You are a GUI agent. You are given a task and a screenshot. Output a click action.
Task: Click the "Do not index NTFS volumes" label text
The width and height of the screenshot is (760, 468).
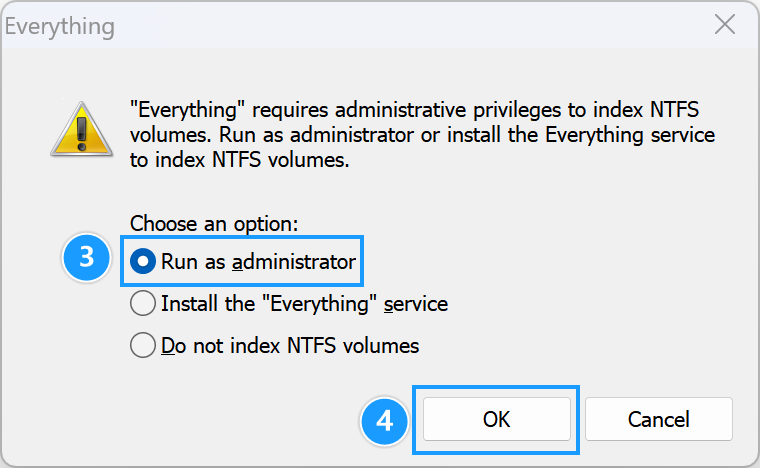point(290,346)
